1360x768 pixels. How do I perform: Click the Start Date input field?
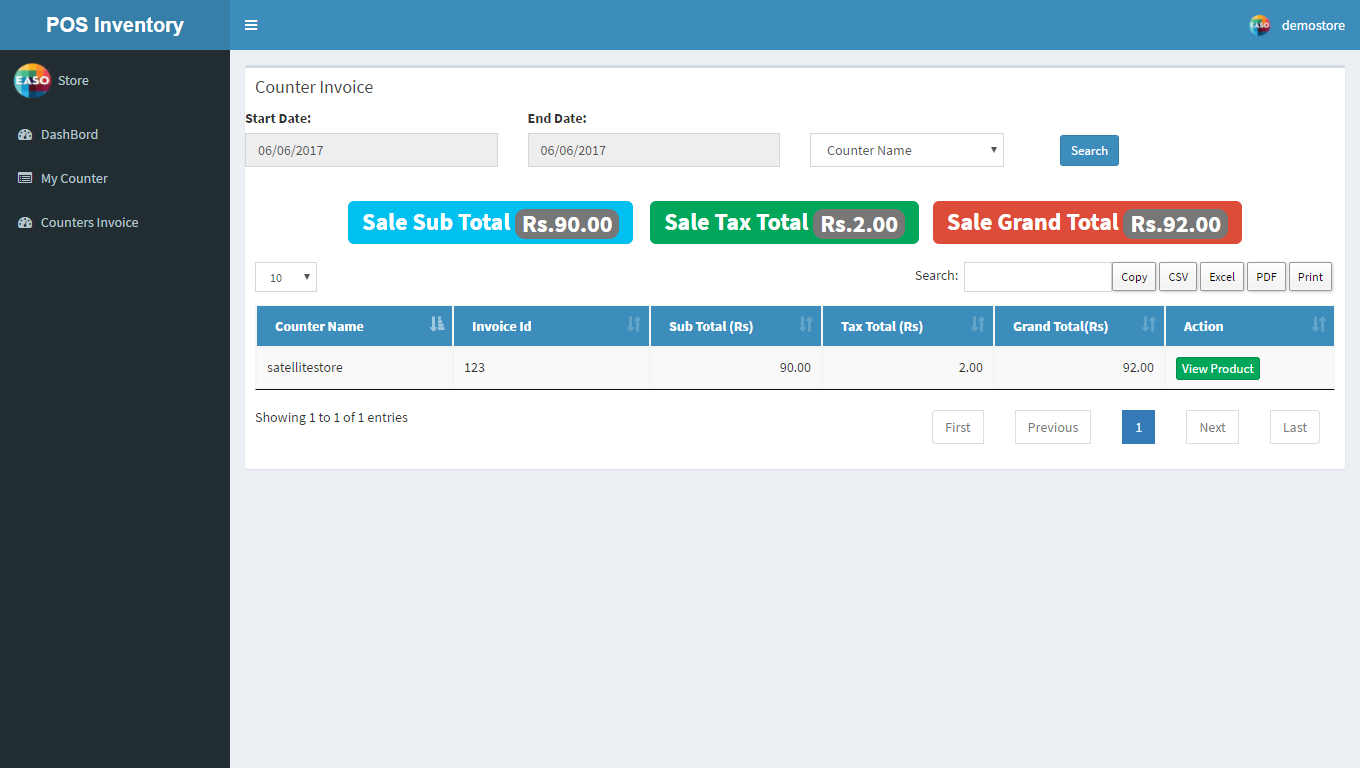371,150
